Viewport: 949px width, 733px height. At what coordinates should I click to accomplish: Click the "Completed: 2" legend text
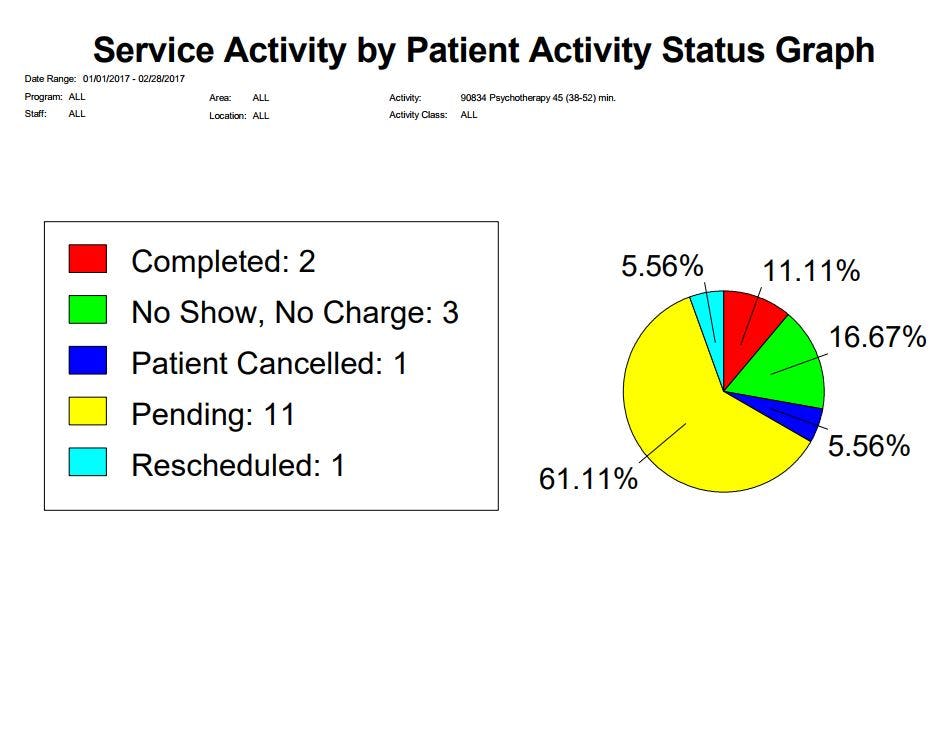[x=223, y=262]
